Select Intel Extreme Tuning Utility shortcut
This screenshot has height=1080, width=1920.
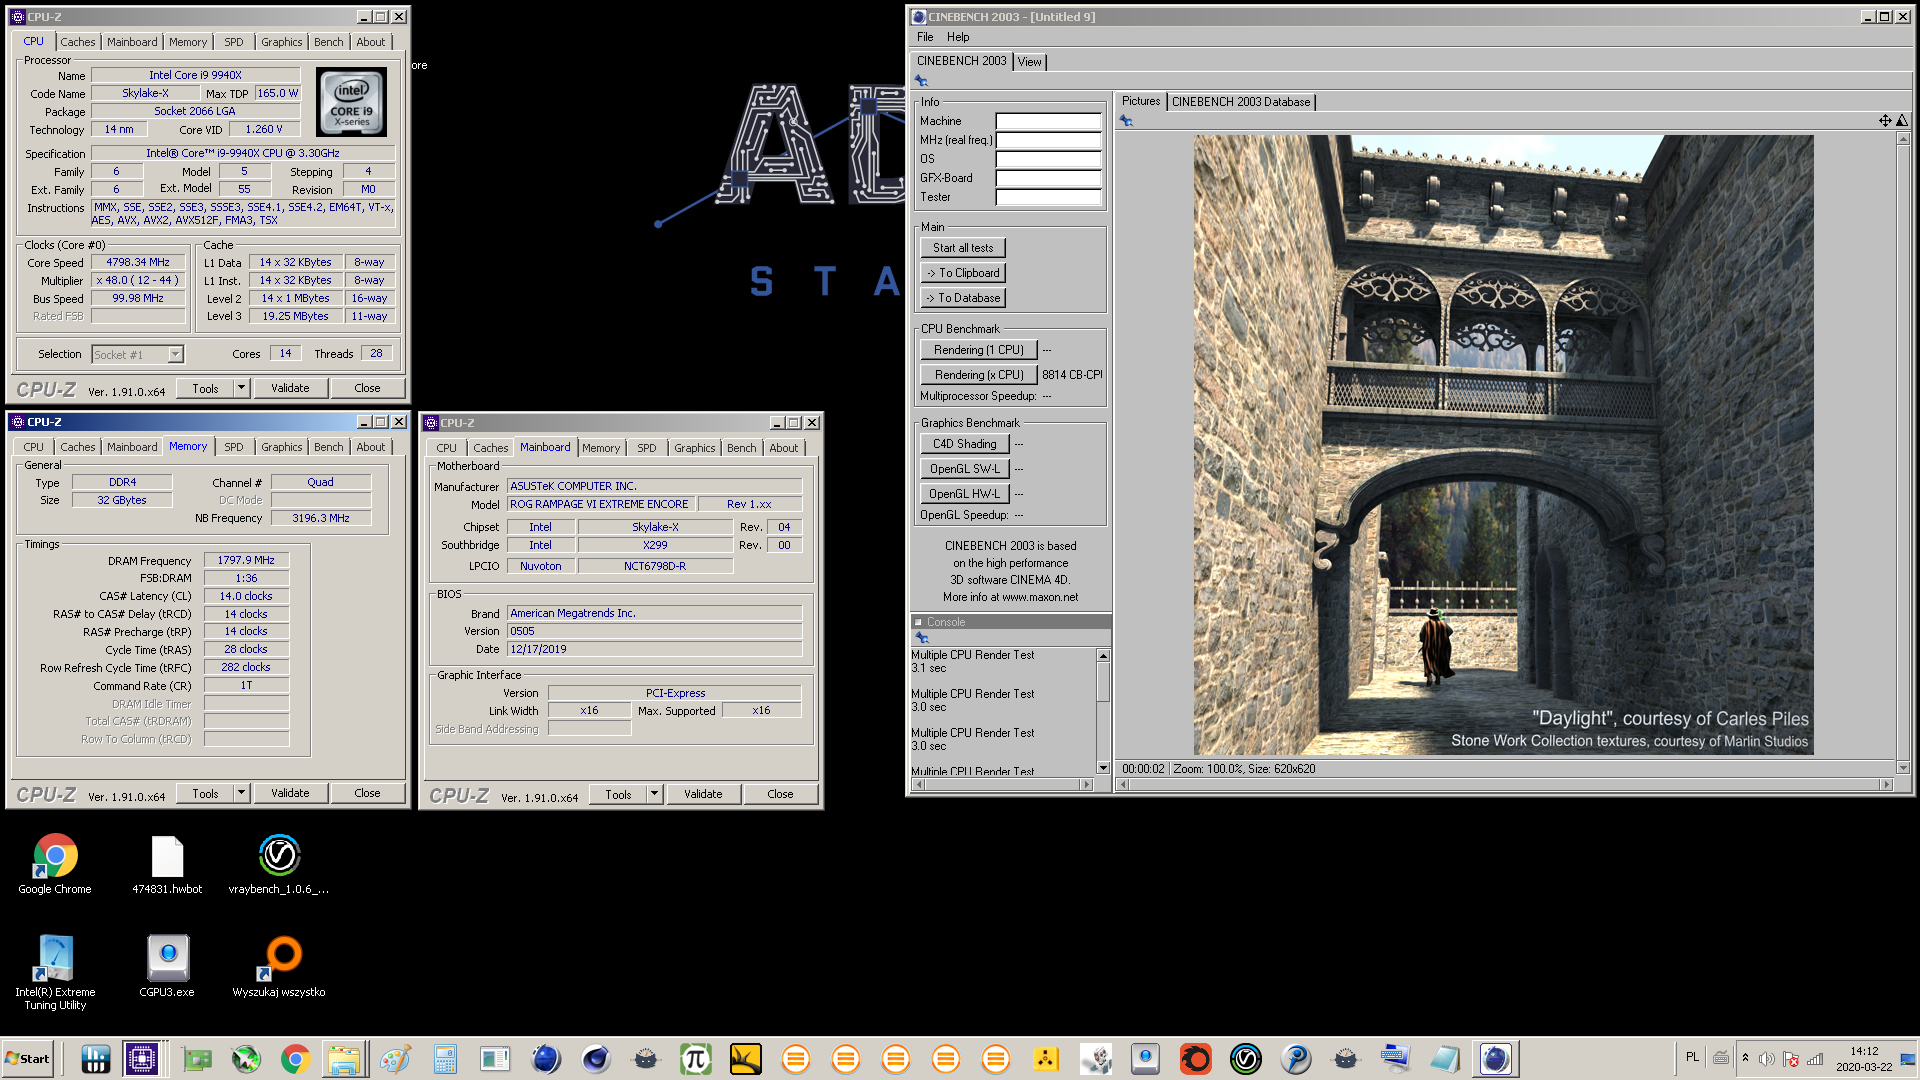coord(55,972)
